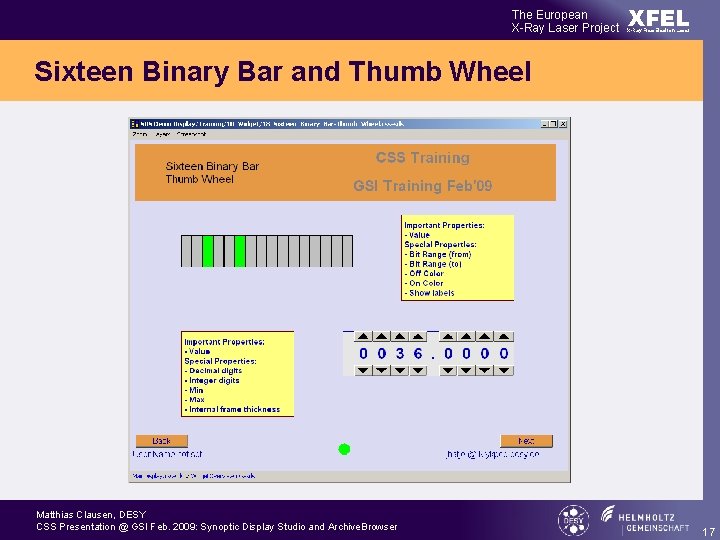Click Bit Range (from) in the properties note
Screen dimensions: 720x540
coord(438,254)
